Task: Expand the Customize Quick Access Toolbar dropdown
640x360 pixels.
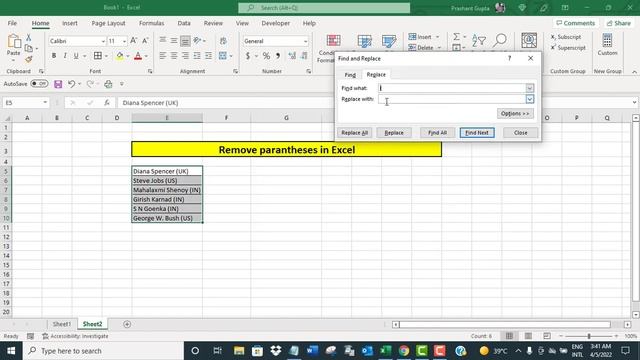Action: click(122, 84)
